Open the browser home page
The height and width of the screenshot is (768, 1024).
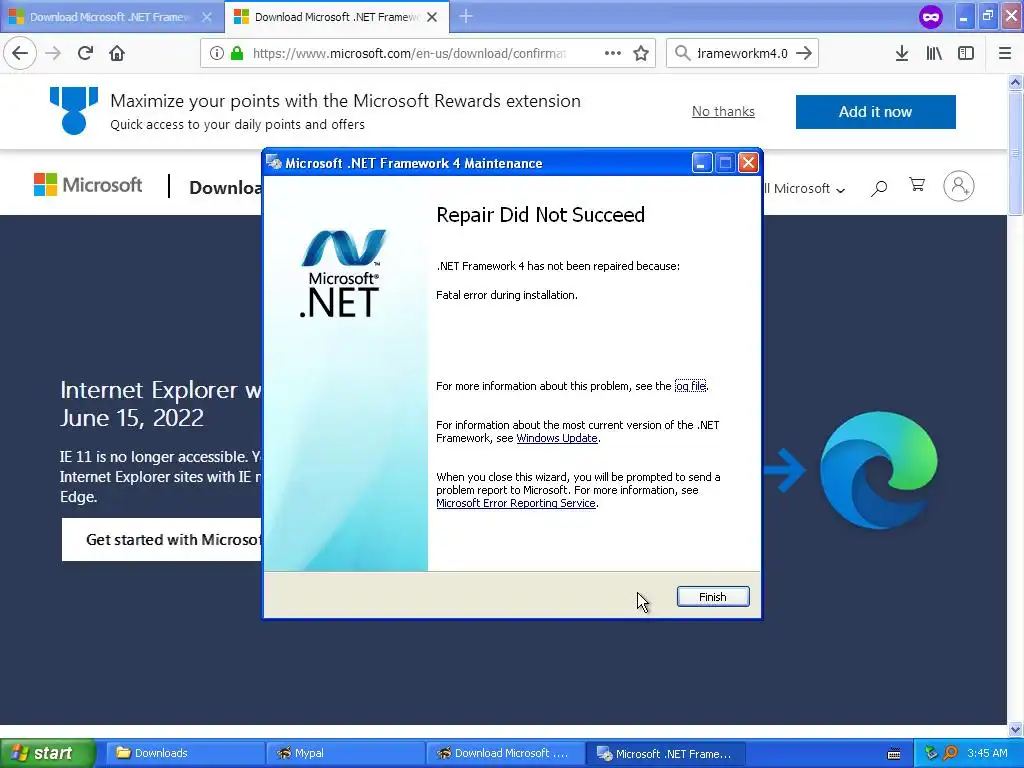click(x=117, y=53)
